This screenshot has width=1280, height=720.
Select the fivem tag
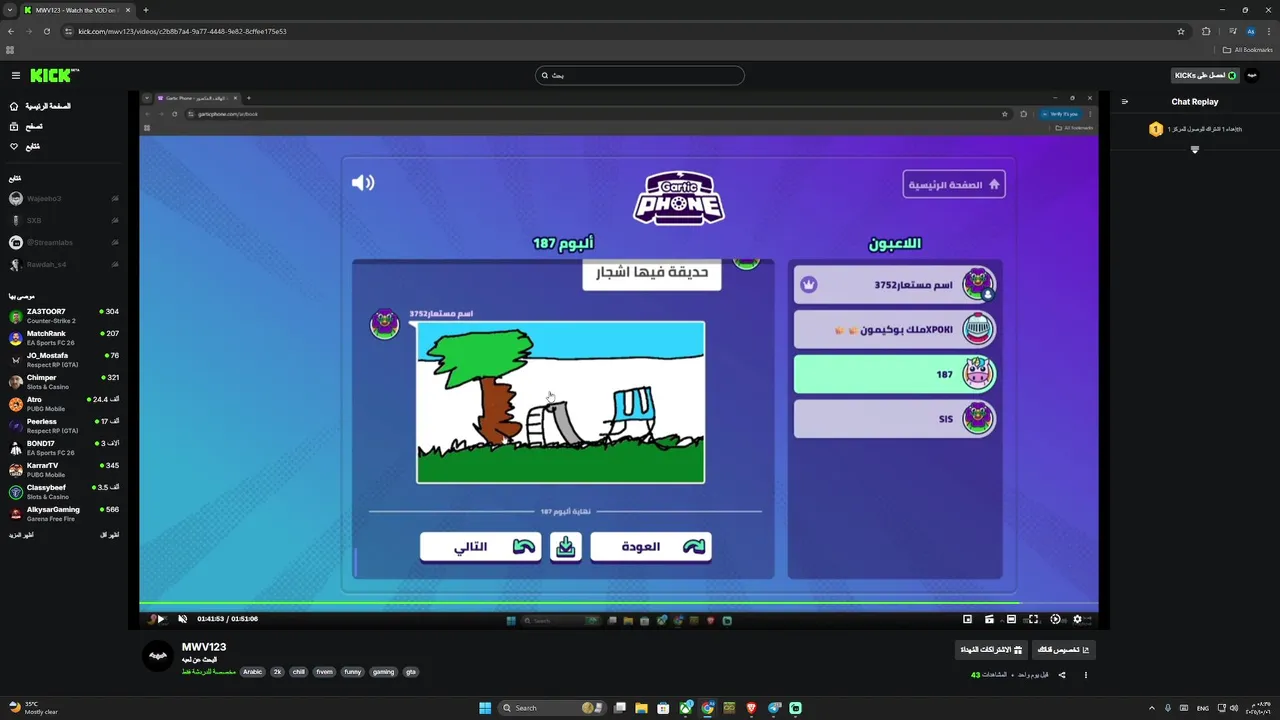click(324, 672)
